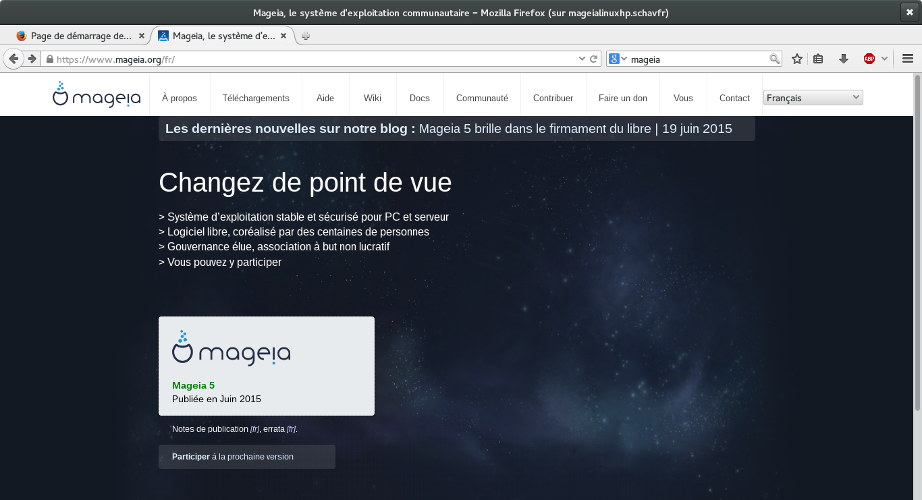Click the vertical page scrollbar
Viewport: 922px width, 500px height.
coord(917,242)
